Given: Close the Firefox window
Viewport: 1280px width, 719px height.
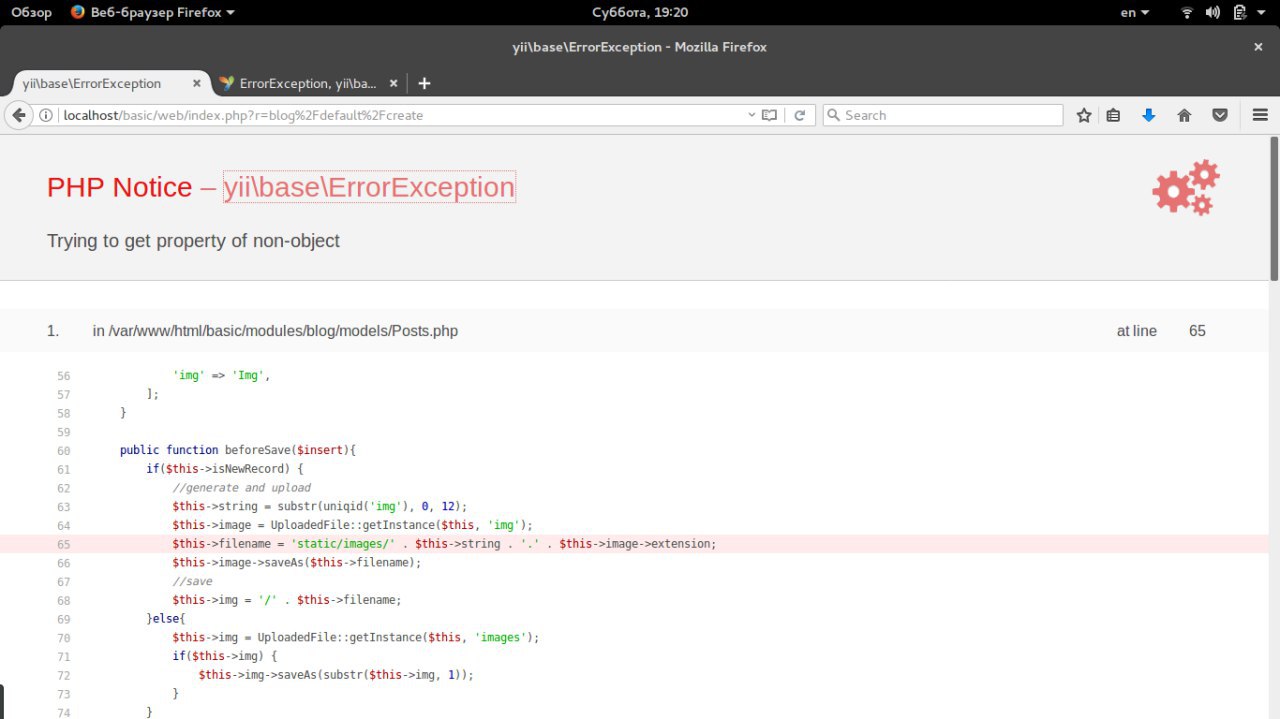Looking at the screenshot, I should pyautogui.click(x=1258, y=47).
